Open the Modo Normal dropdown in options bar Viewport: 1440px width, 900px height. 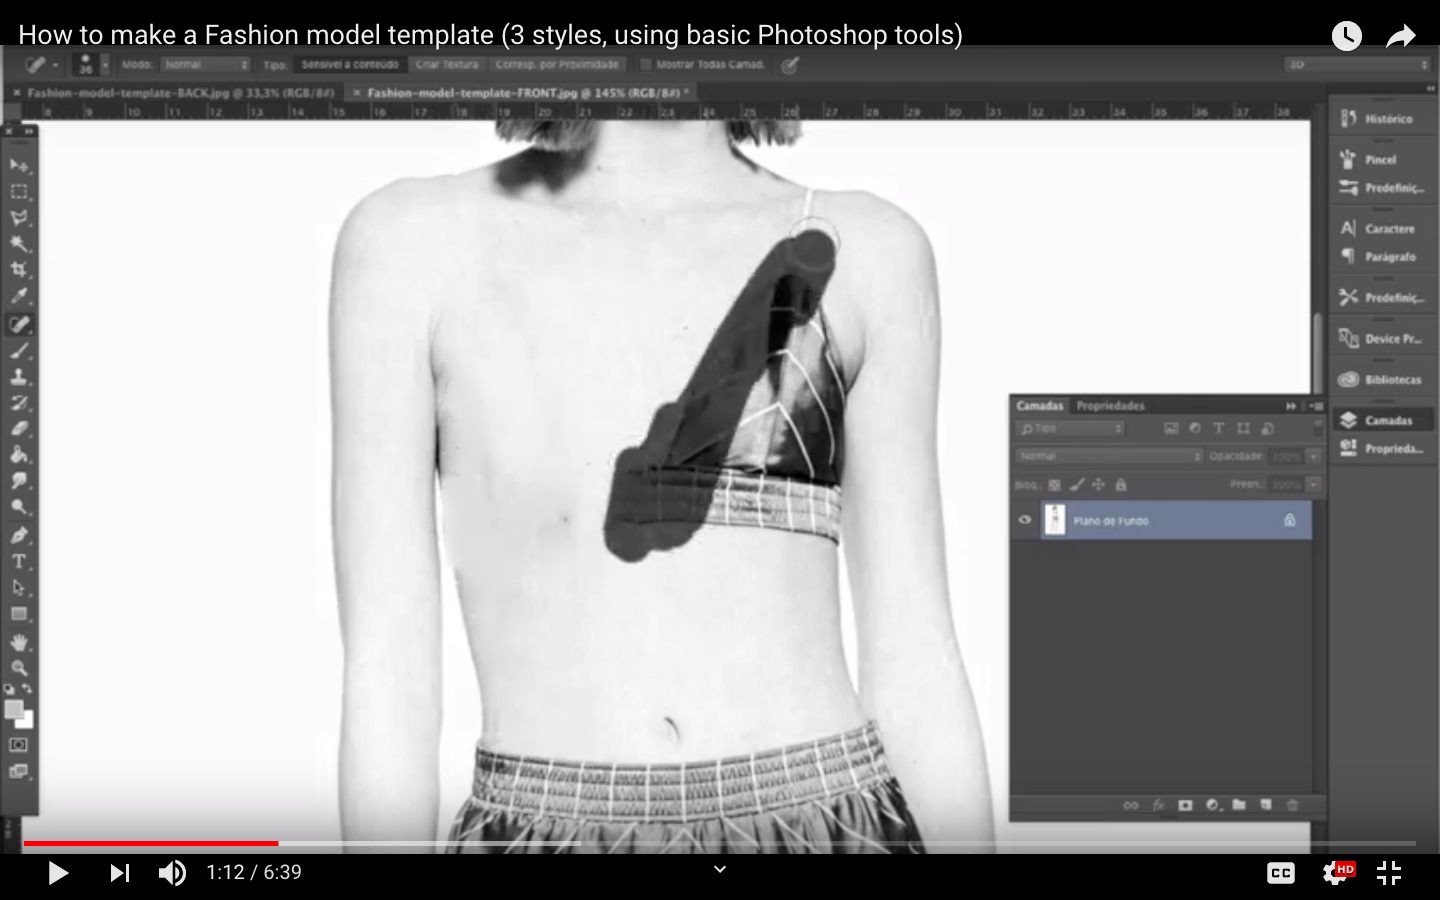205,65
